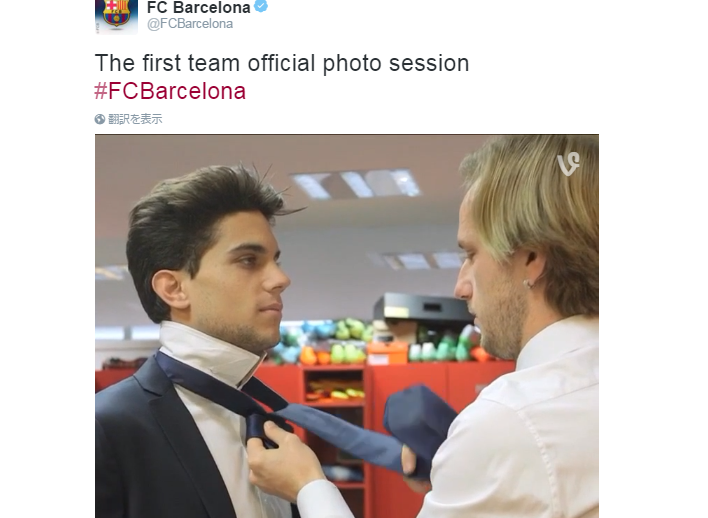Viewport: 708px width, 518px height.
Task: Click the tweet text about photo session
Action: (282, 63)
